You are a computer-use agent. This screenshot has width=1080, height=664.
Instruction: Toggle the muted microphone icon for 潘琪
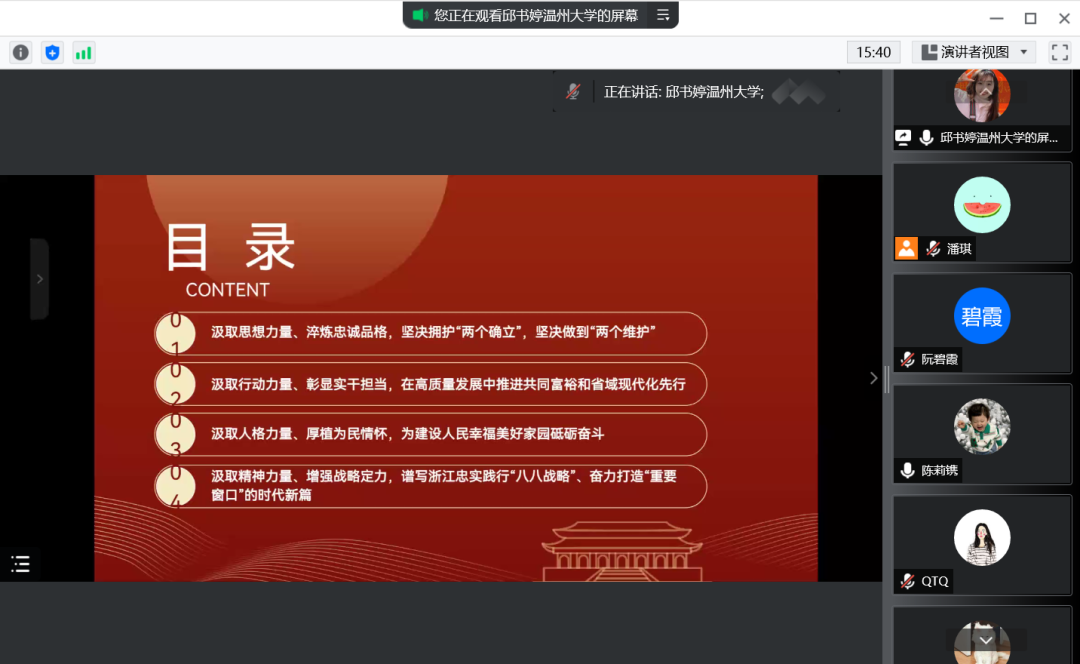[x=932, y=249]
